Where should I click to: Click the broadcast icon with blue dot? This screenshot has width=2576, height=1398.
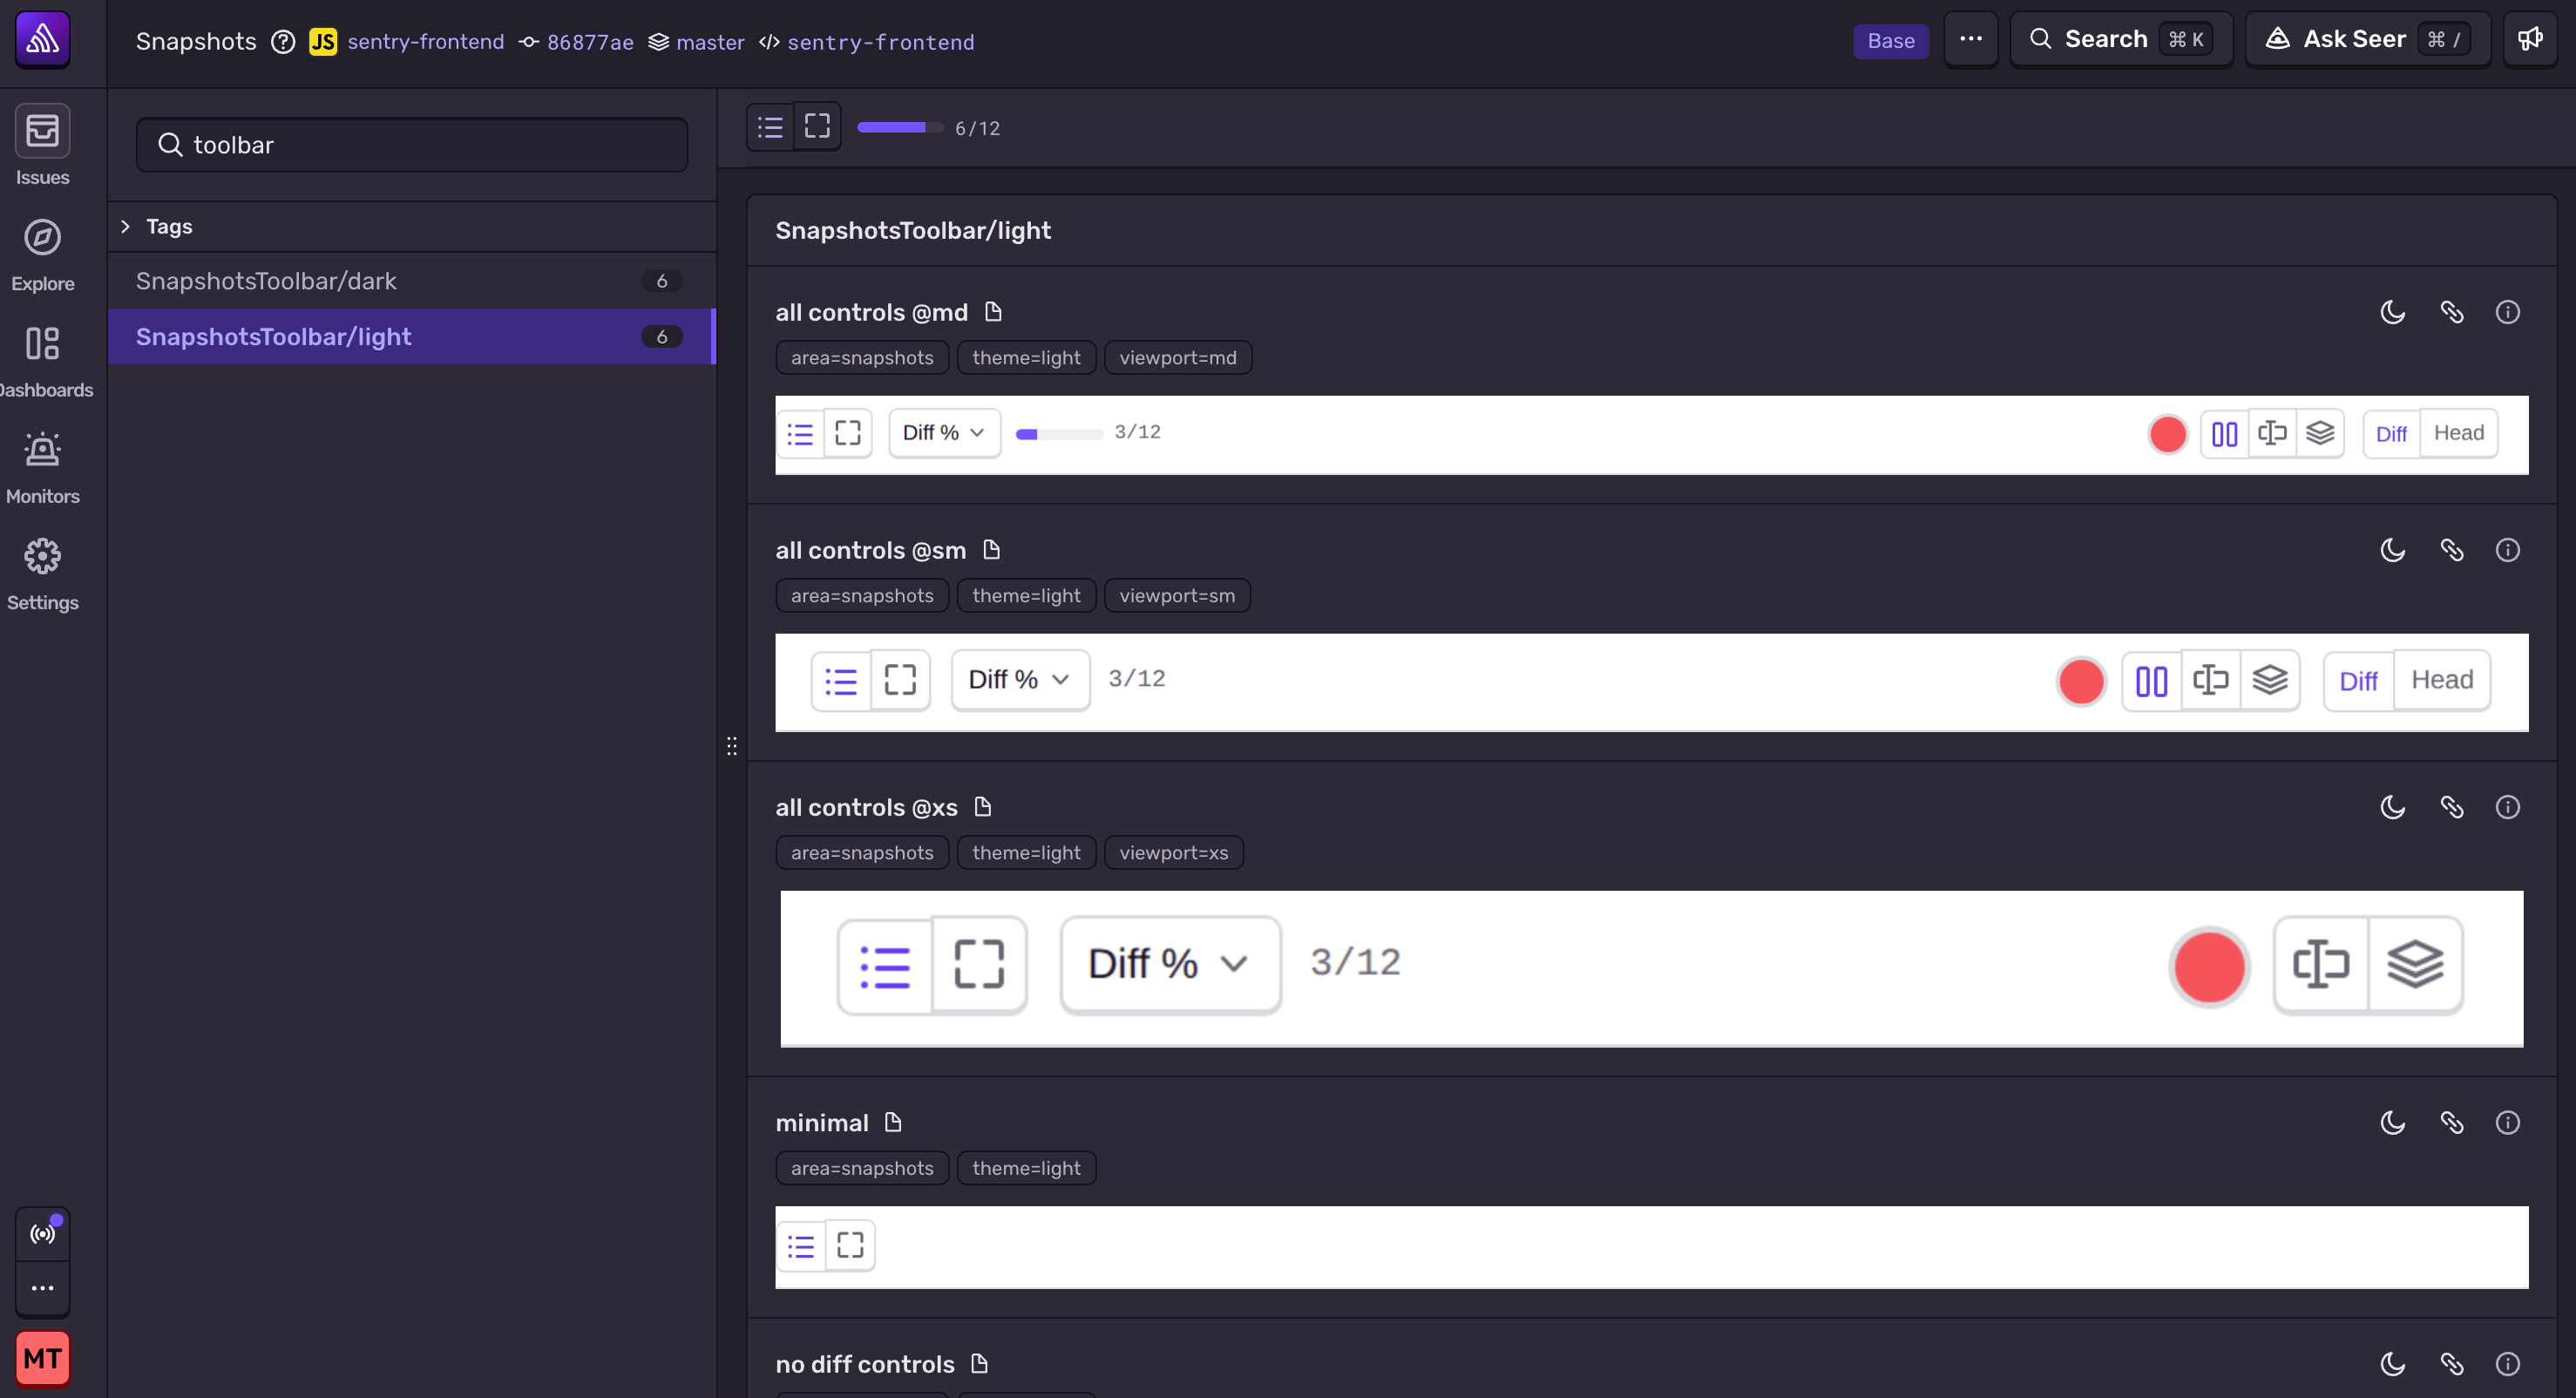coord(42,1234)
